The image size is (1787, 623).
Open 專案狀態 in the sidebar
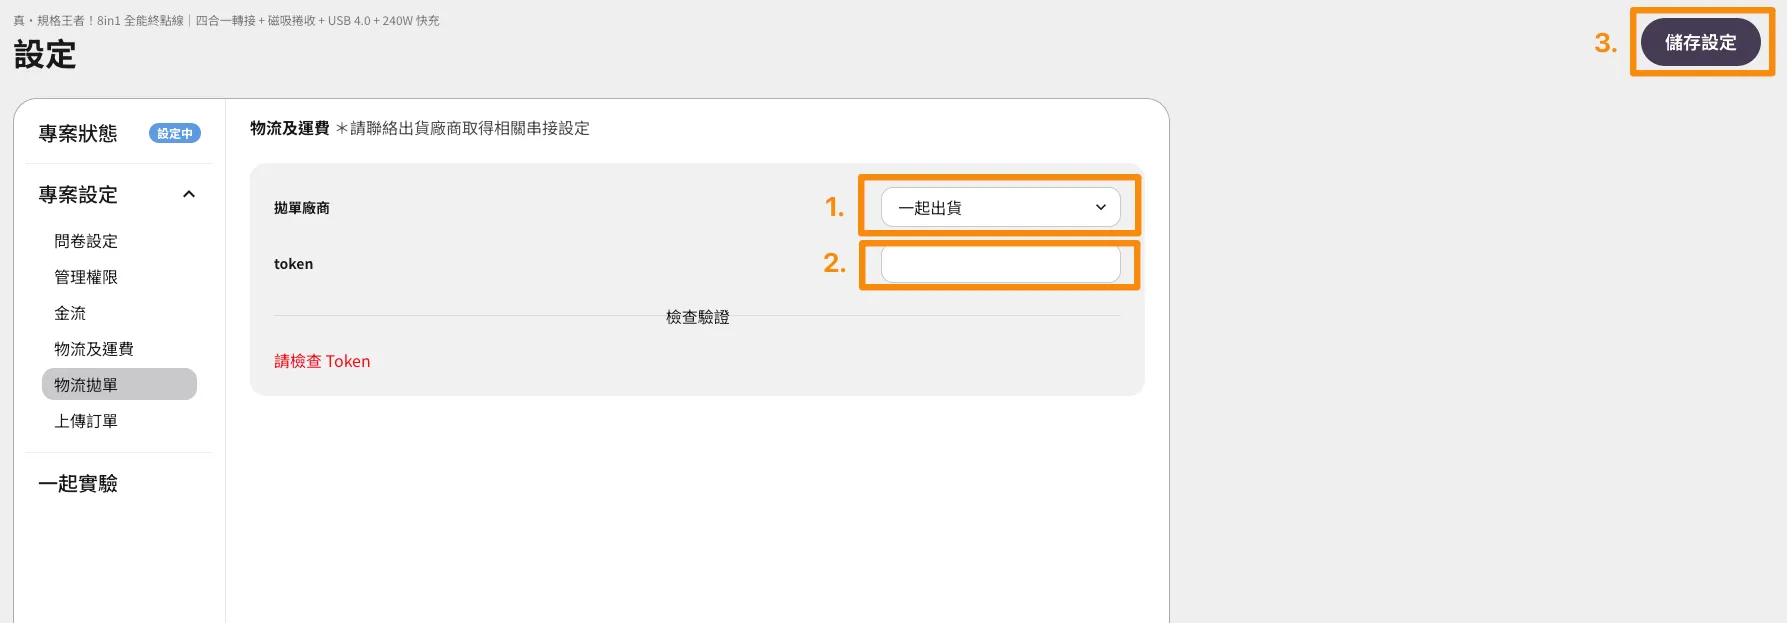click(x=78, y=134)
